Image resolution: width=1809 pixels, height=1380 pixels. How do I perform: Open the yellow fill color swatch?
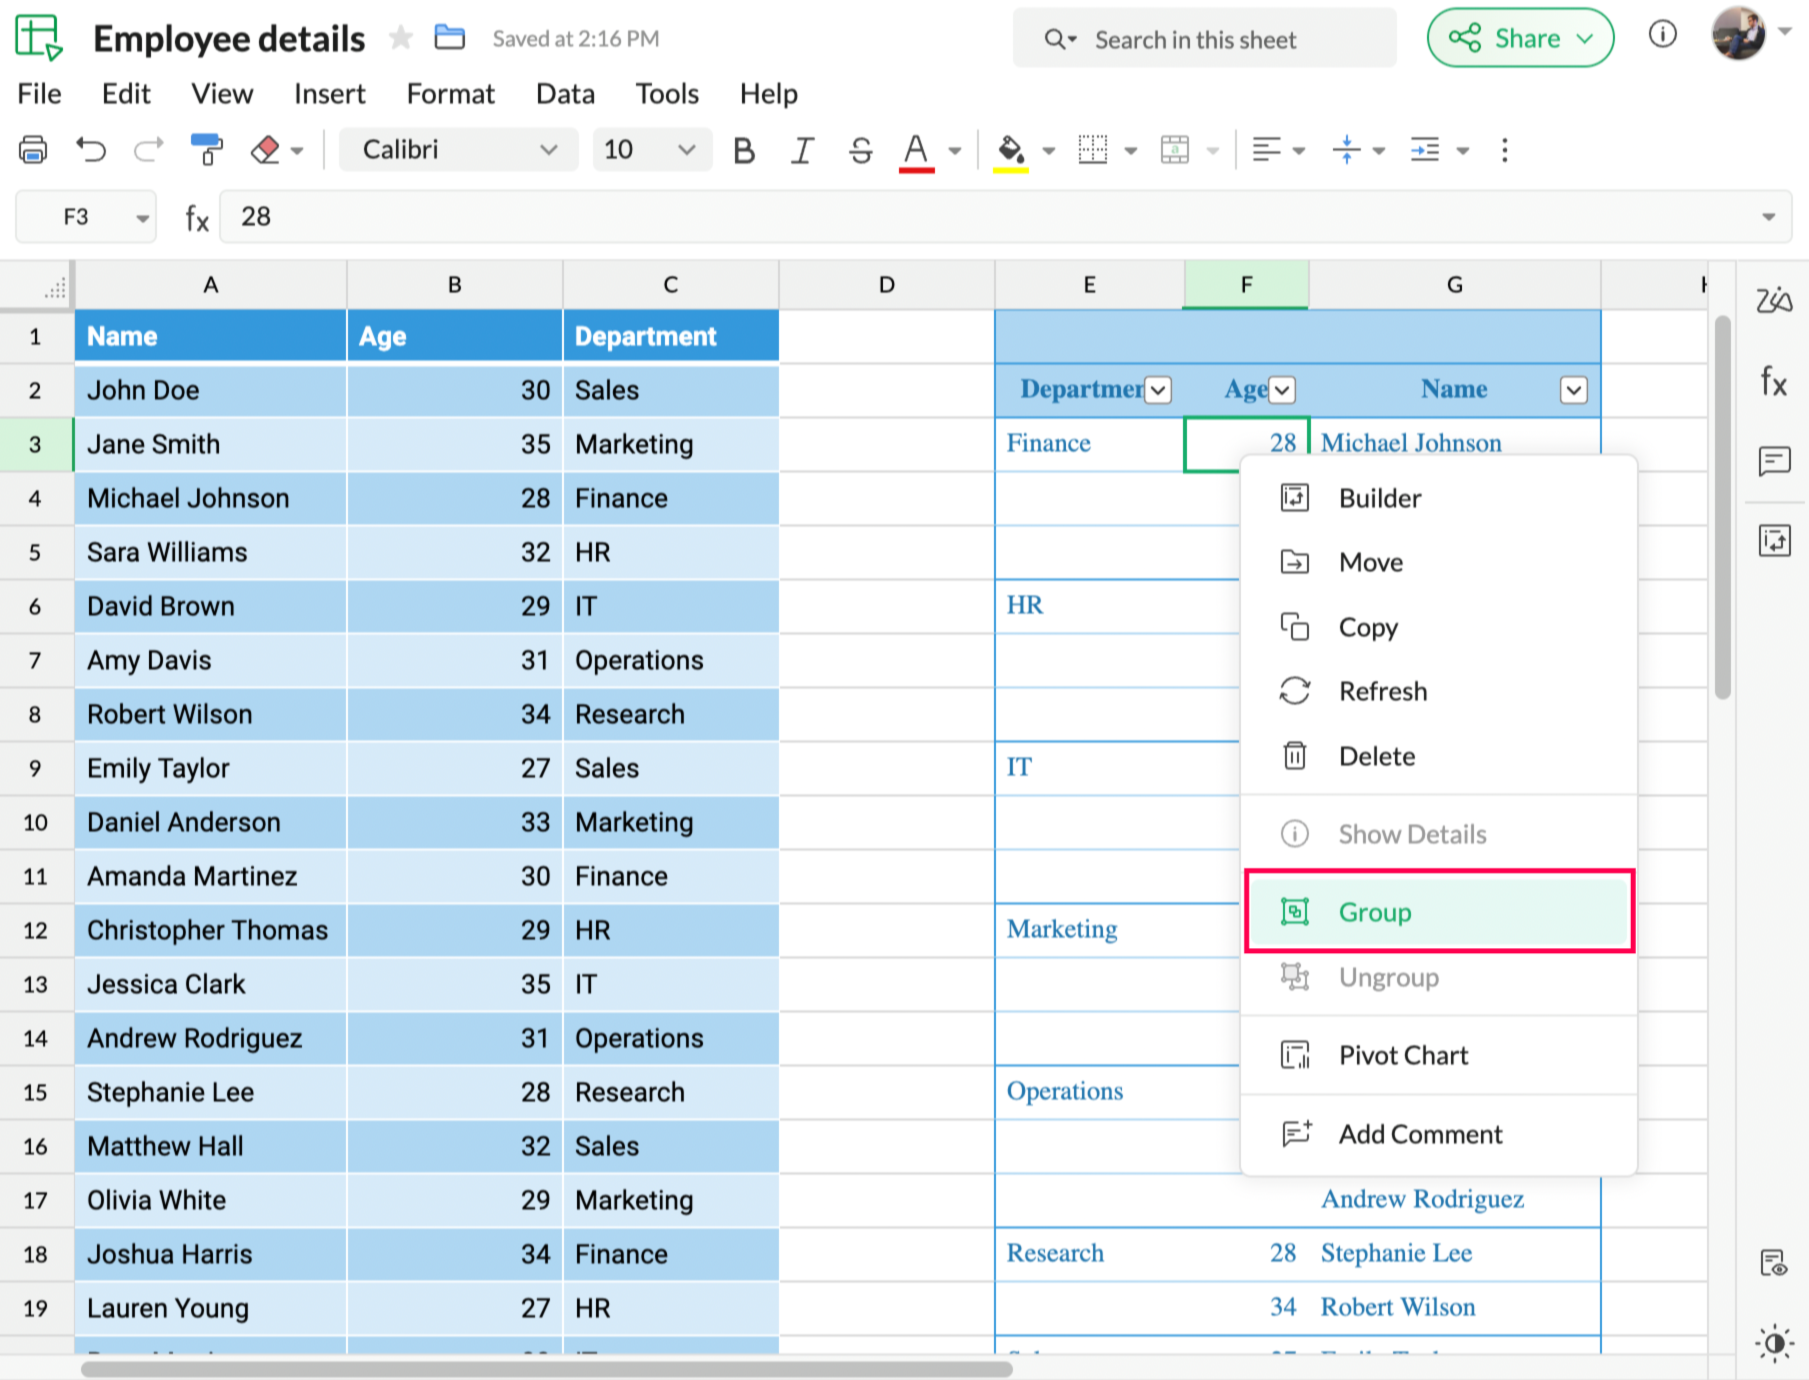click(1011, 150)
